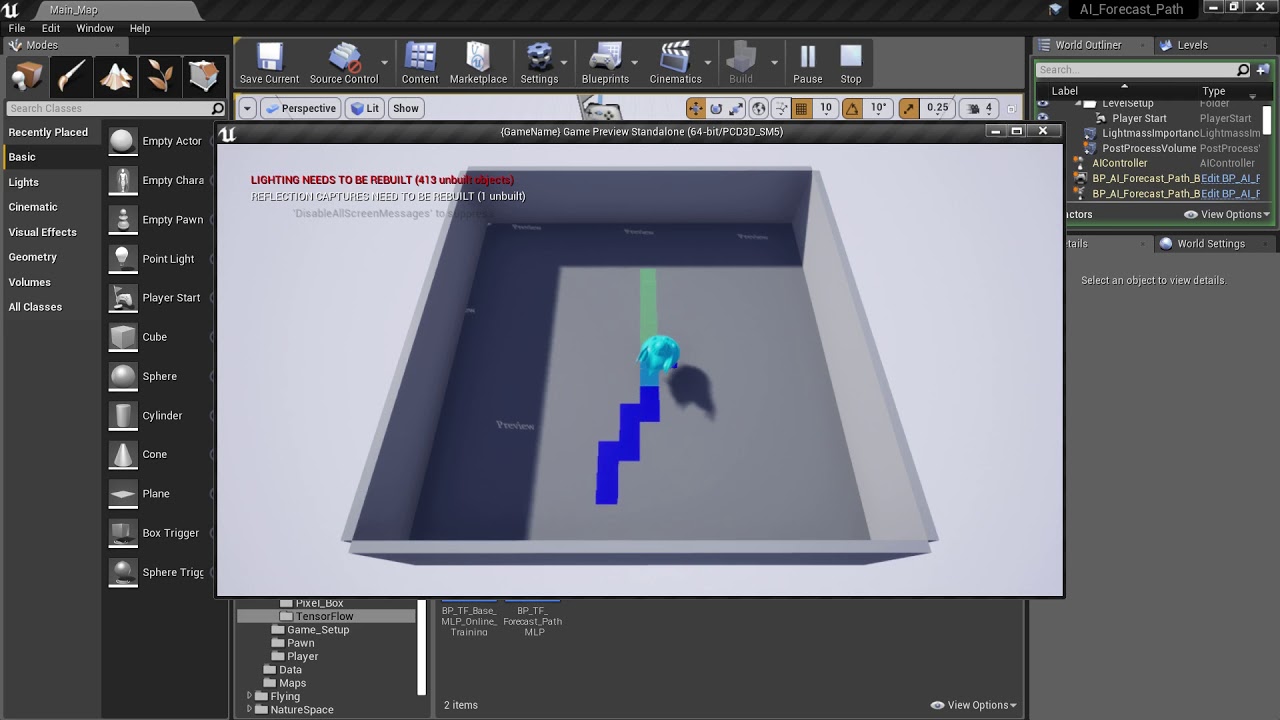Select the Geometry Editing mode icon
The height and width of the screenshot is (720, 1280).
204,76
